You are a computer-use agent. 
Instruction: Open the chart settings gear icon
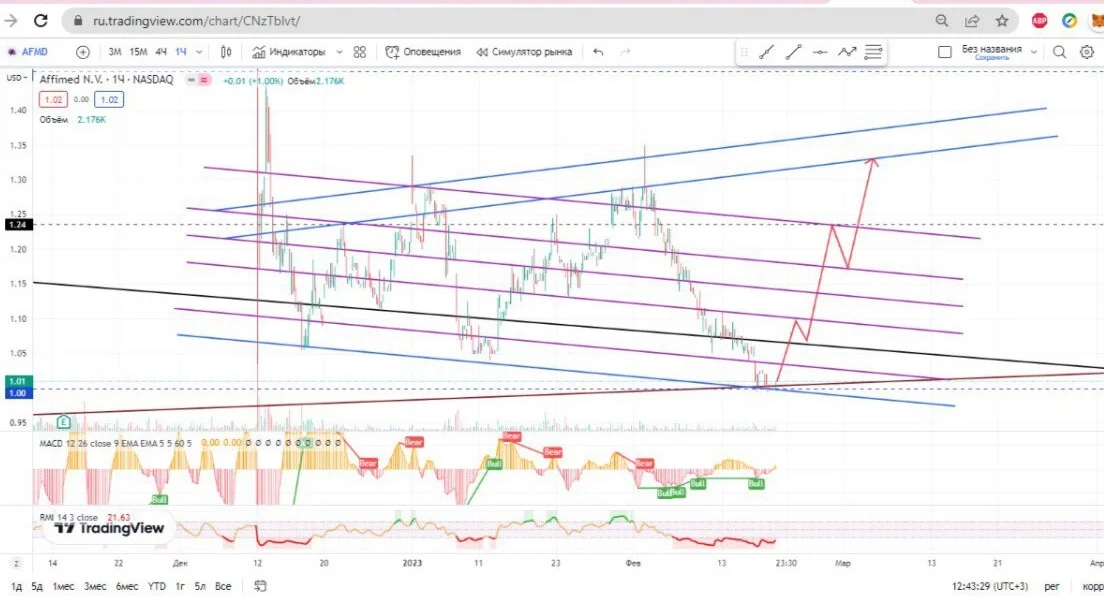tap(1087, 51)
